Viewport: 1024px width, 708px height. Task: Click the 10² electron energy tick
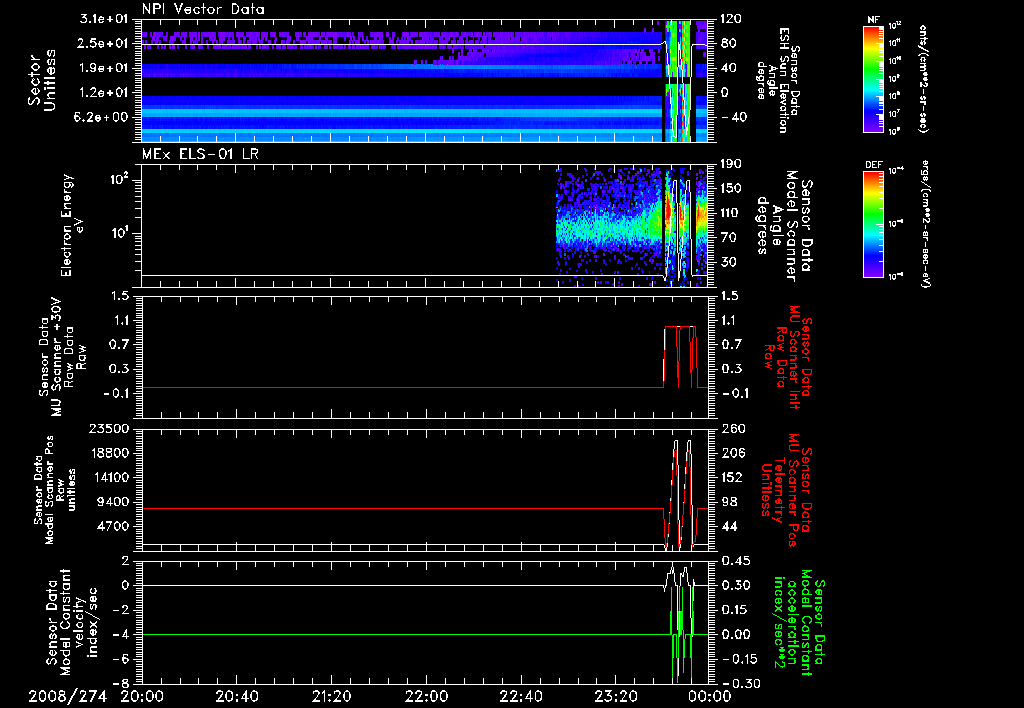tap(118, 179)
